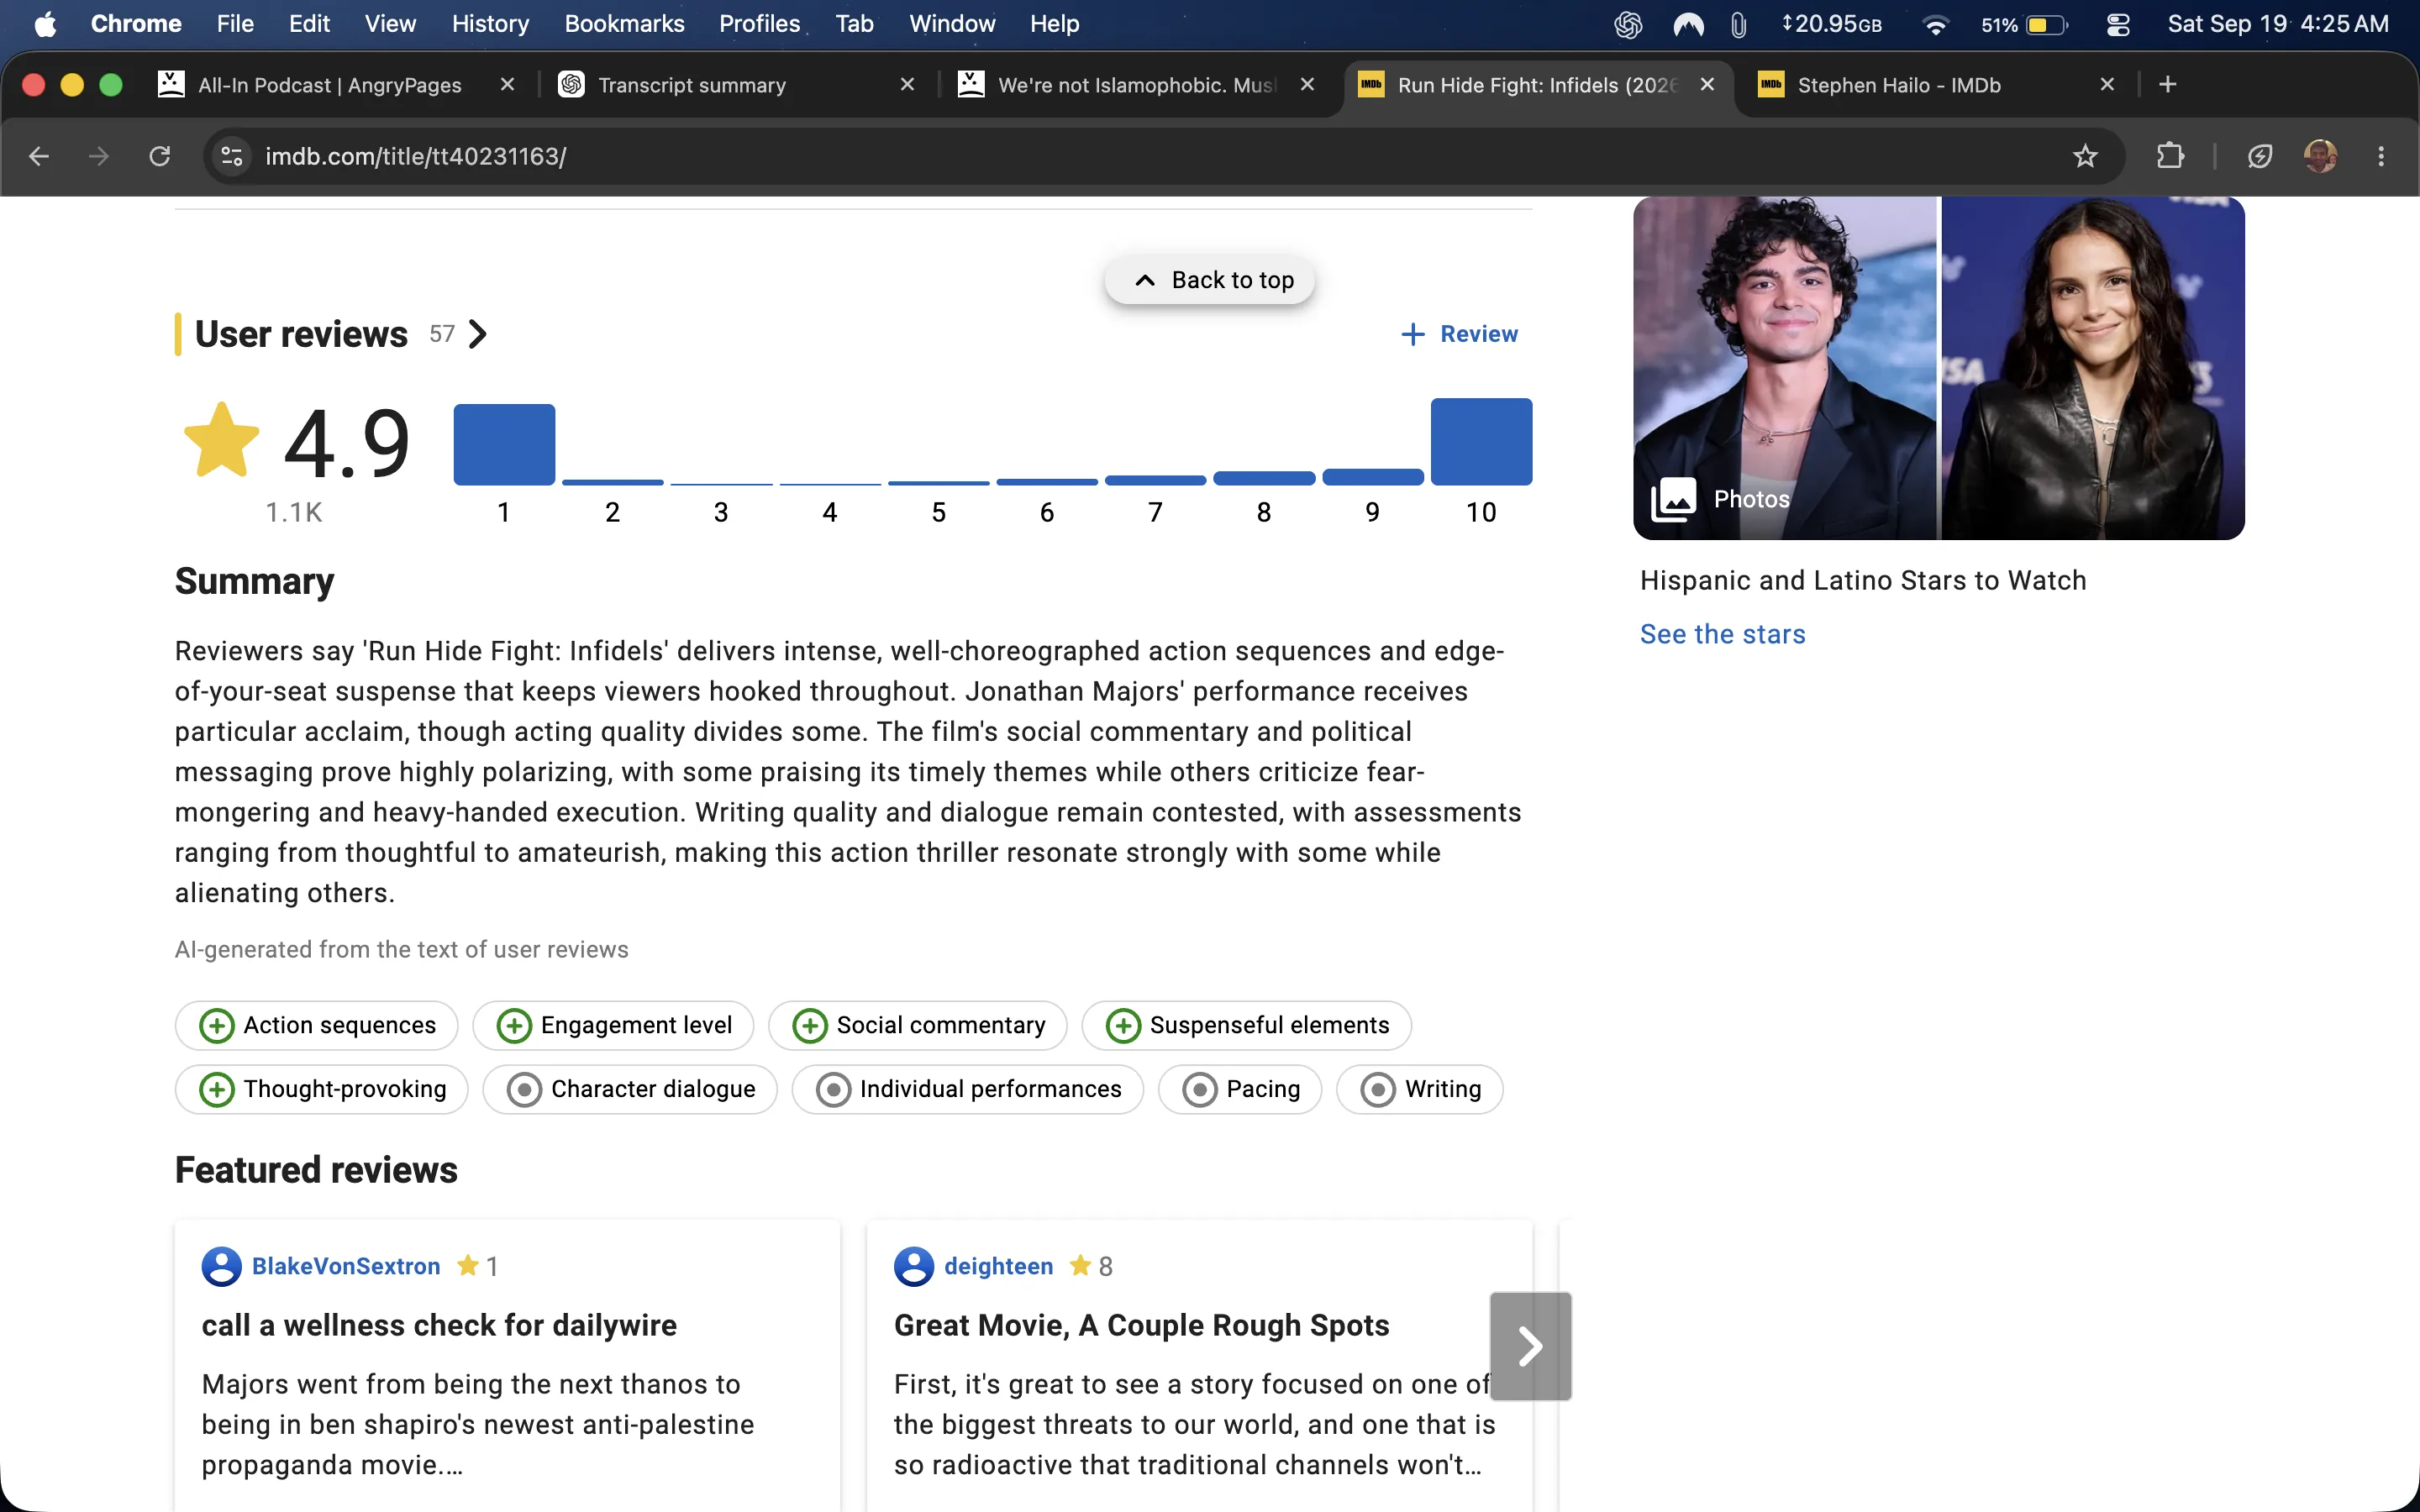This screenshot has height=1512, width=2420.
Task: Click the 10-star rating histogram bar
Action: tap(1481, 441)
